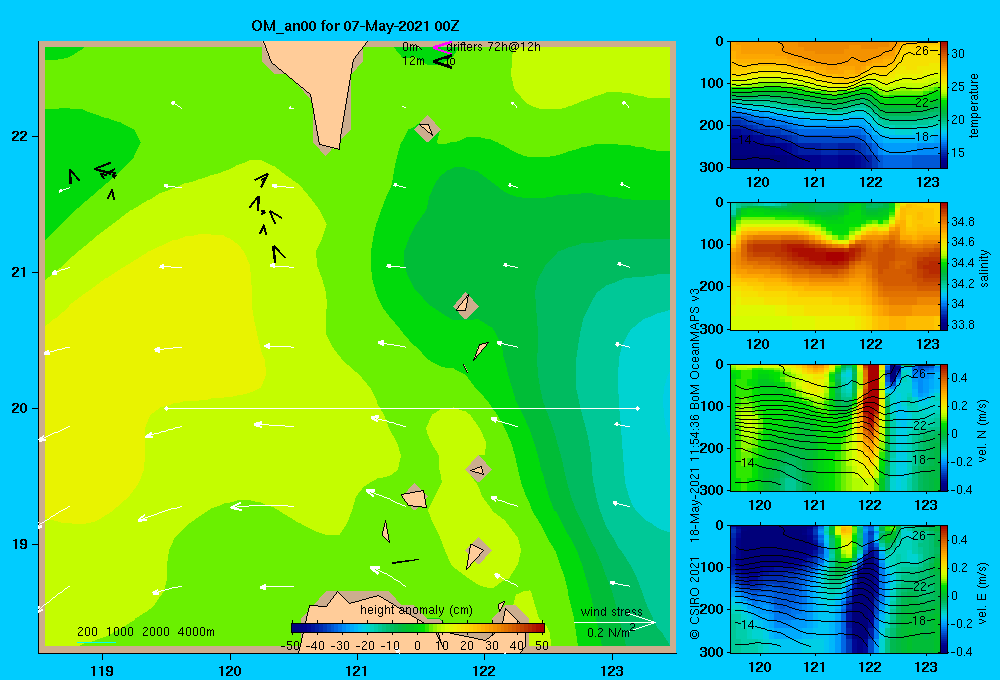Click longitude label 119 on main map

coord(102,670)
